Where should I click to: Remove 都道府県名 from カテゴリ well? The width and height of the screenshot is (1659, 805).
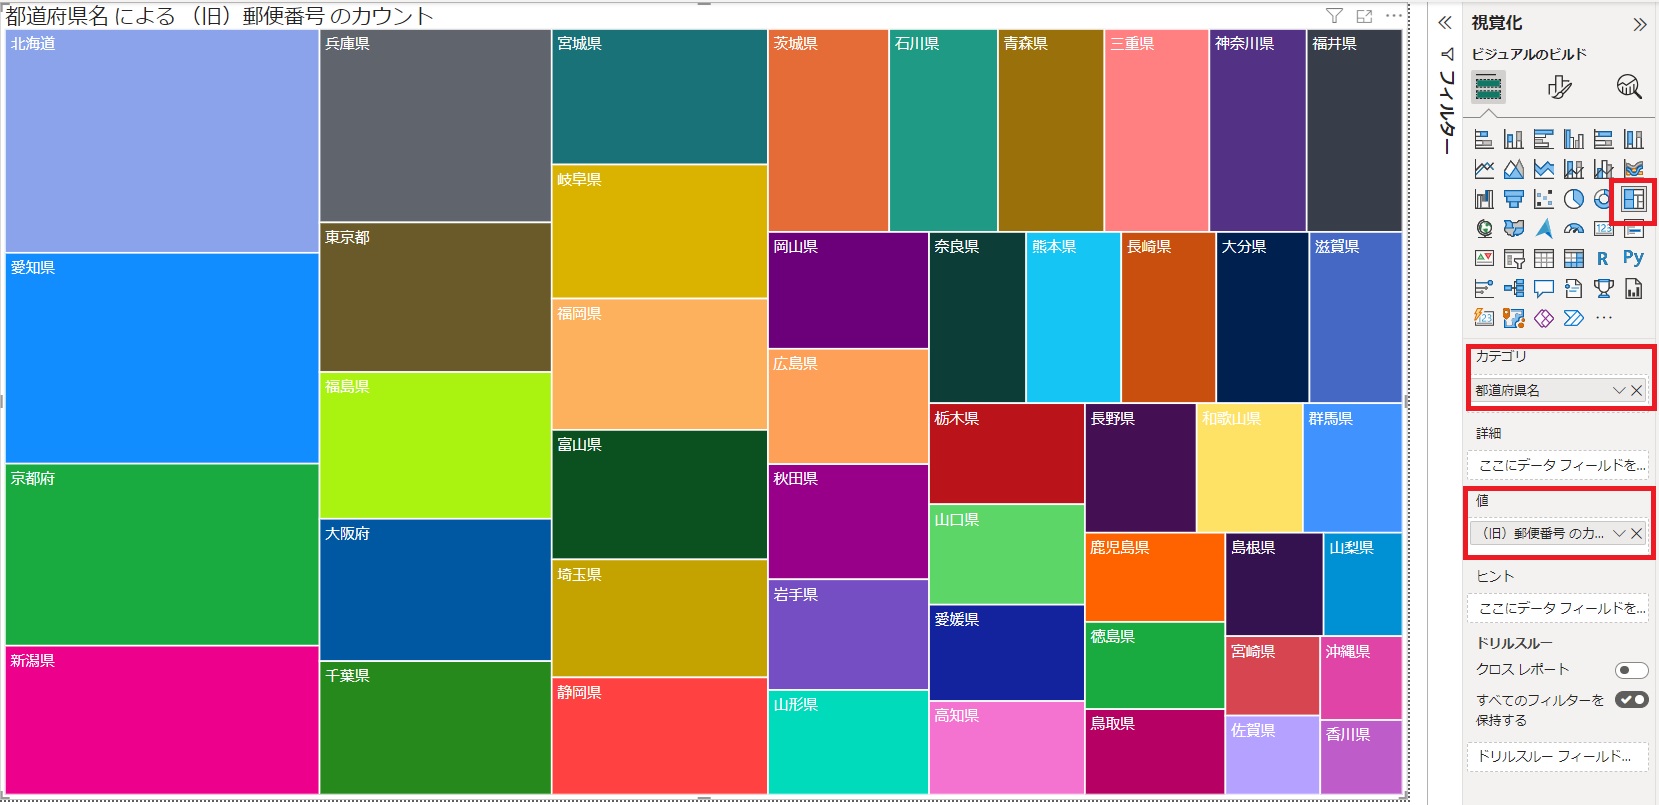[x=1637, y=391]
